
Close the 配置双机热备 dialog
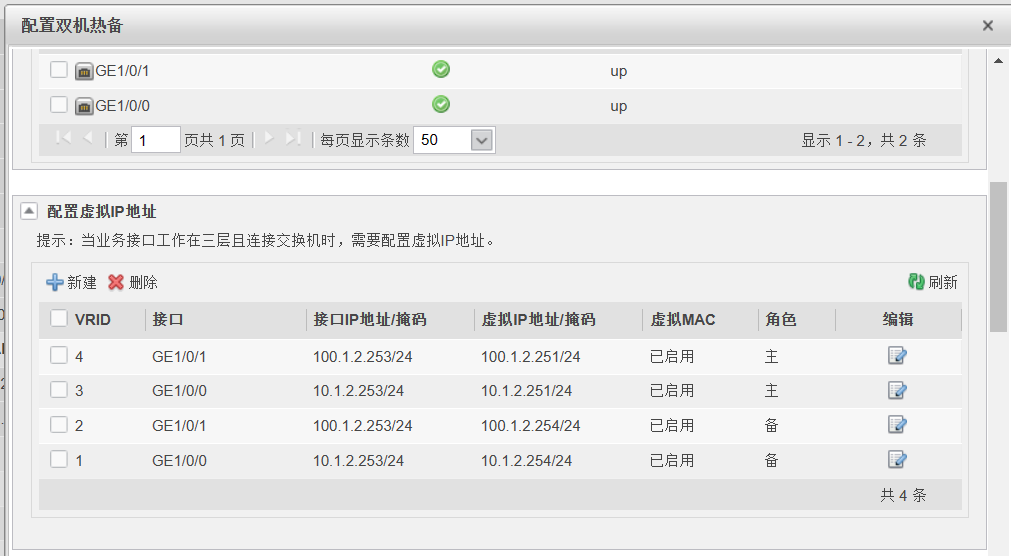[x=987, y=26]
